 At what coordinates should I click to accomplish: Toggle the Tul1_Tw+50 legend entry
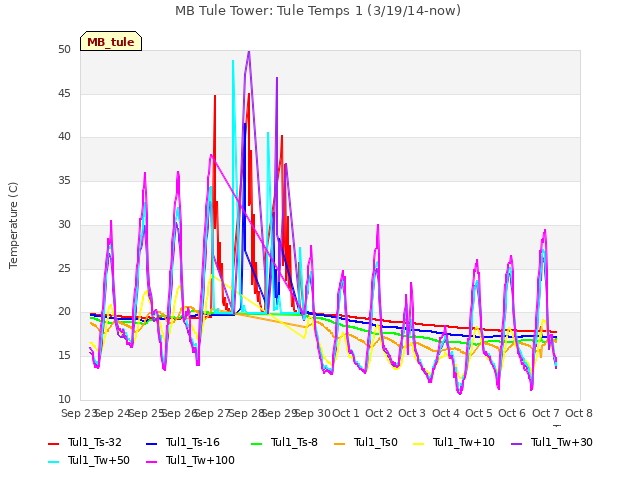tap(89, 460)
